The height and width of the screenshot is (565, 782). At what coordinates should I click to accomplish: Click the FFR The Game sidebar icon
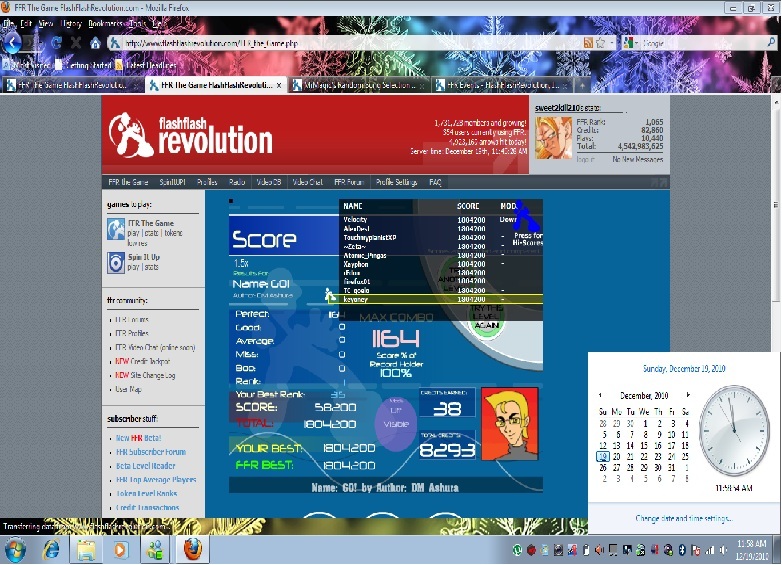point(116,229)
